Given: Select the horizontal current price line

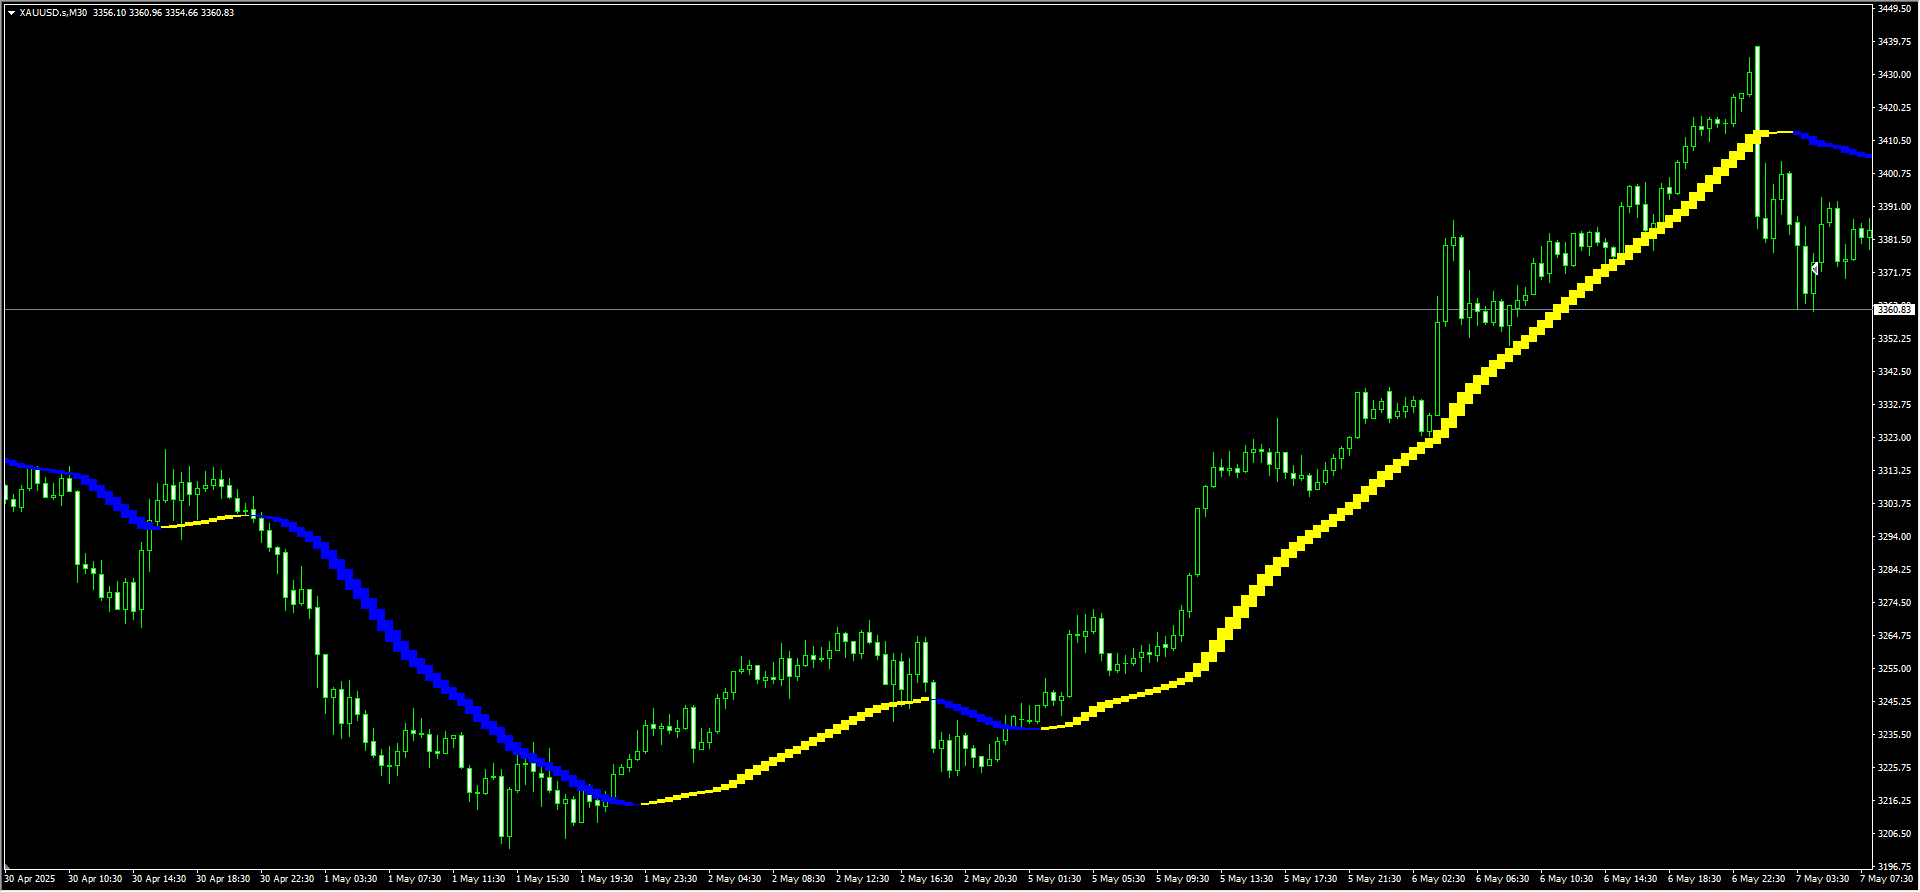Looking at the screenshot, I should 936,310.
